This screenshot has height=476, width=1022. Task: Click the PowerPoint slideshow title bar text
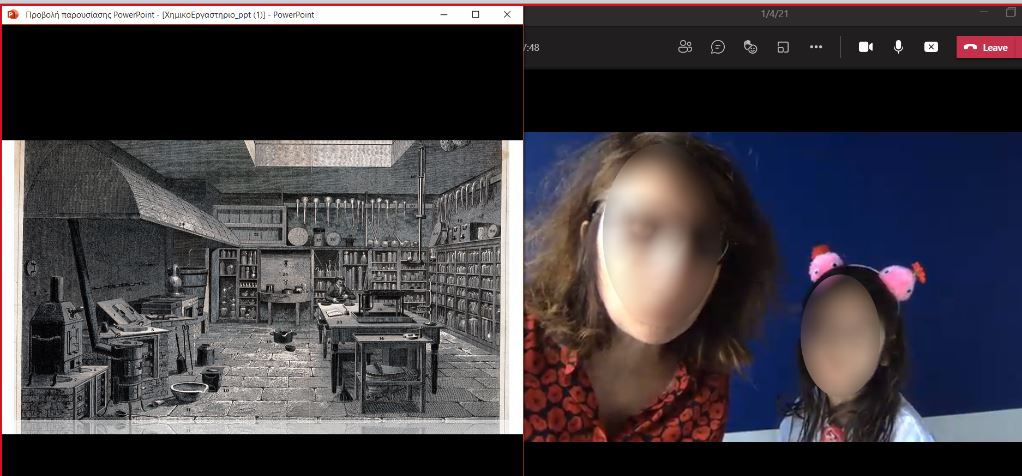click(169, 14)
